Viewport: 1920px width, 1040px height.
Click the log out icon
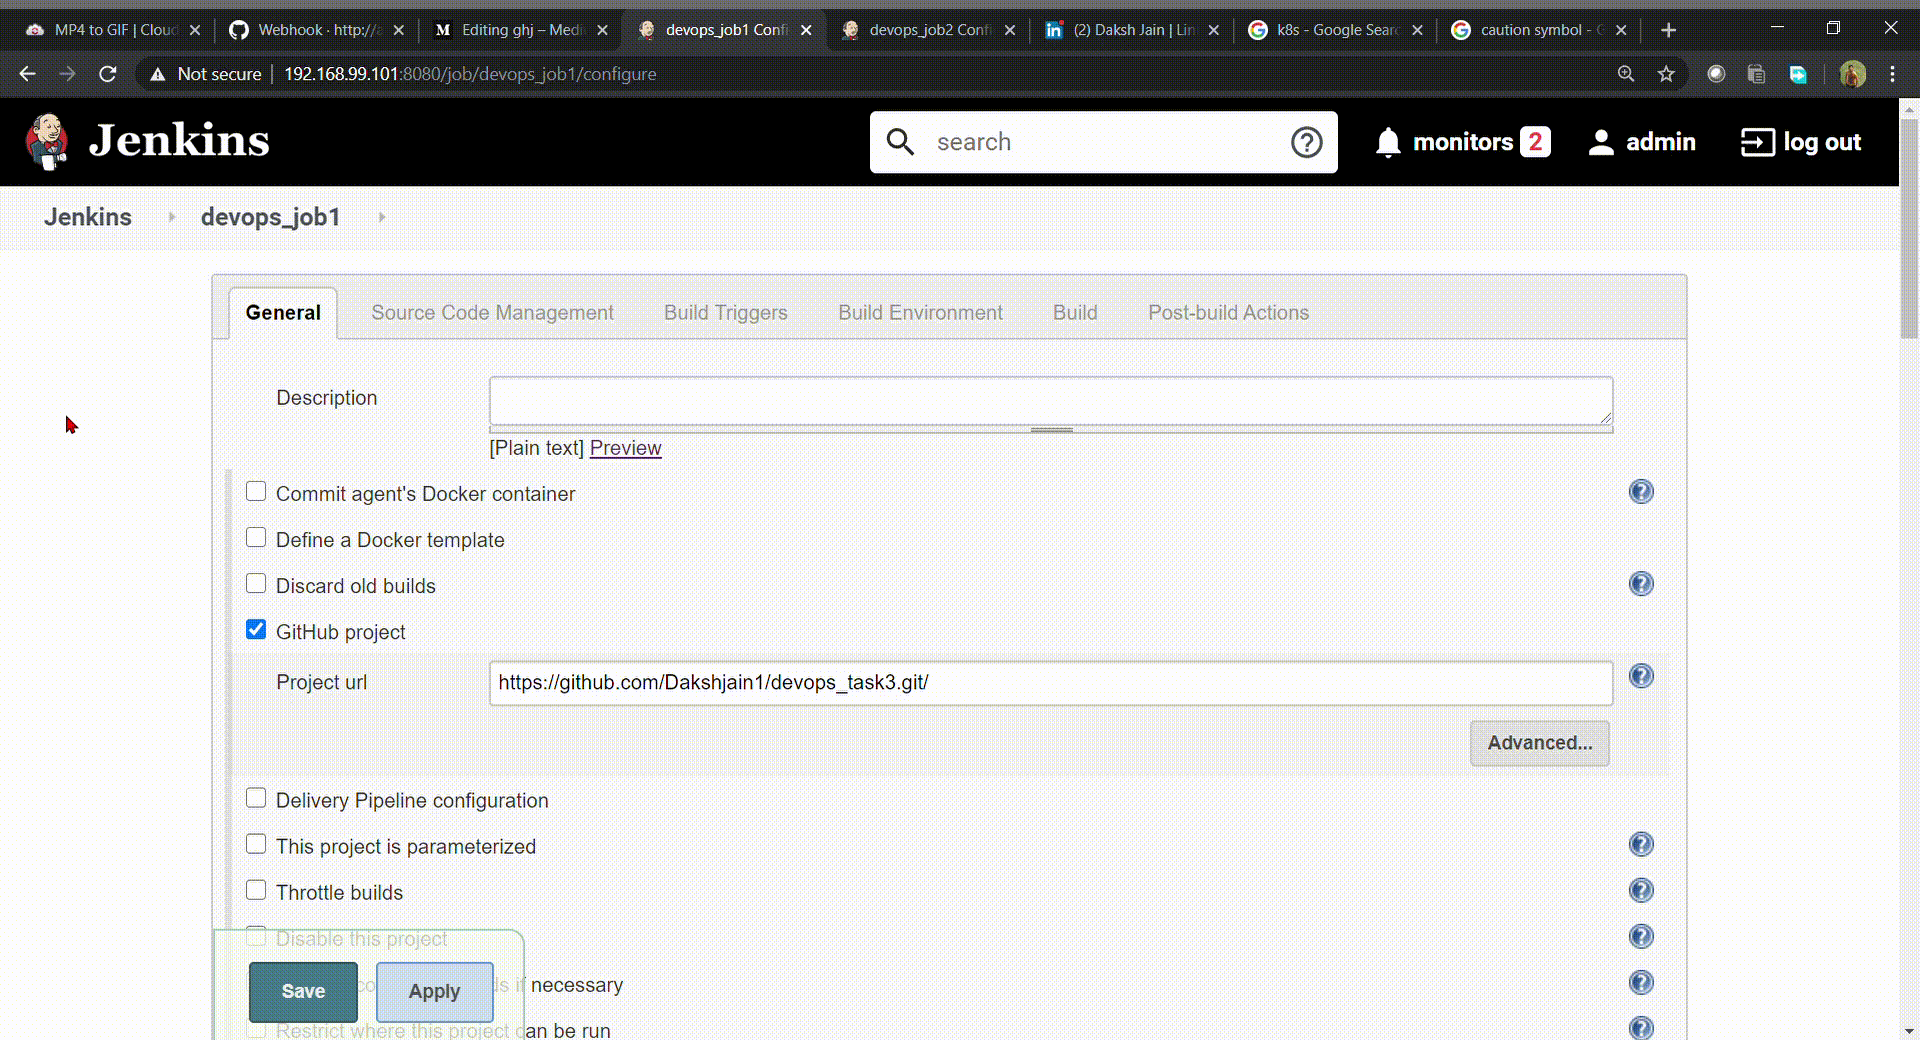click(x=1757, y=142)
